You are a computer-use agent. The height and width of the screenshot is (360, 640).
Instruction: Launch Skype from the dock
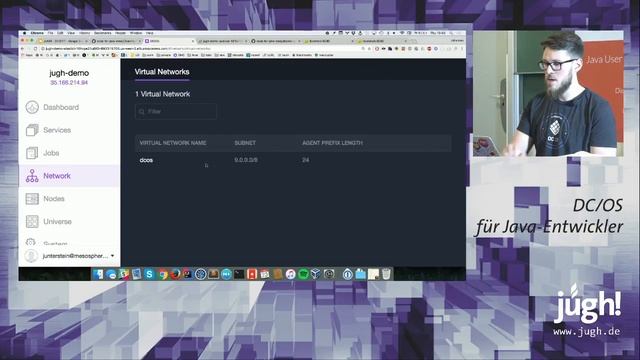(x=149, y=274)
